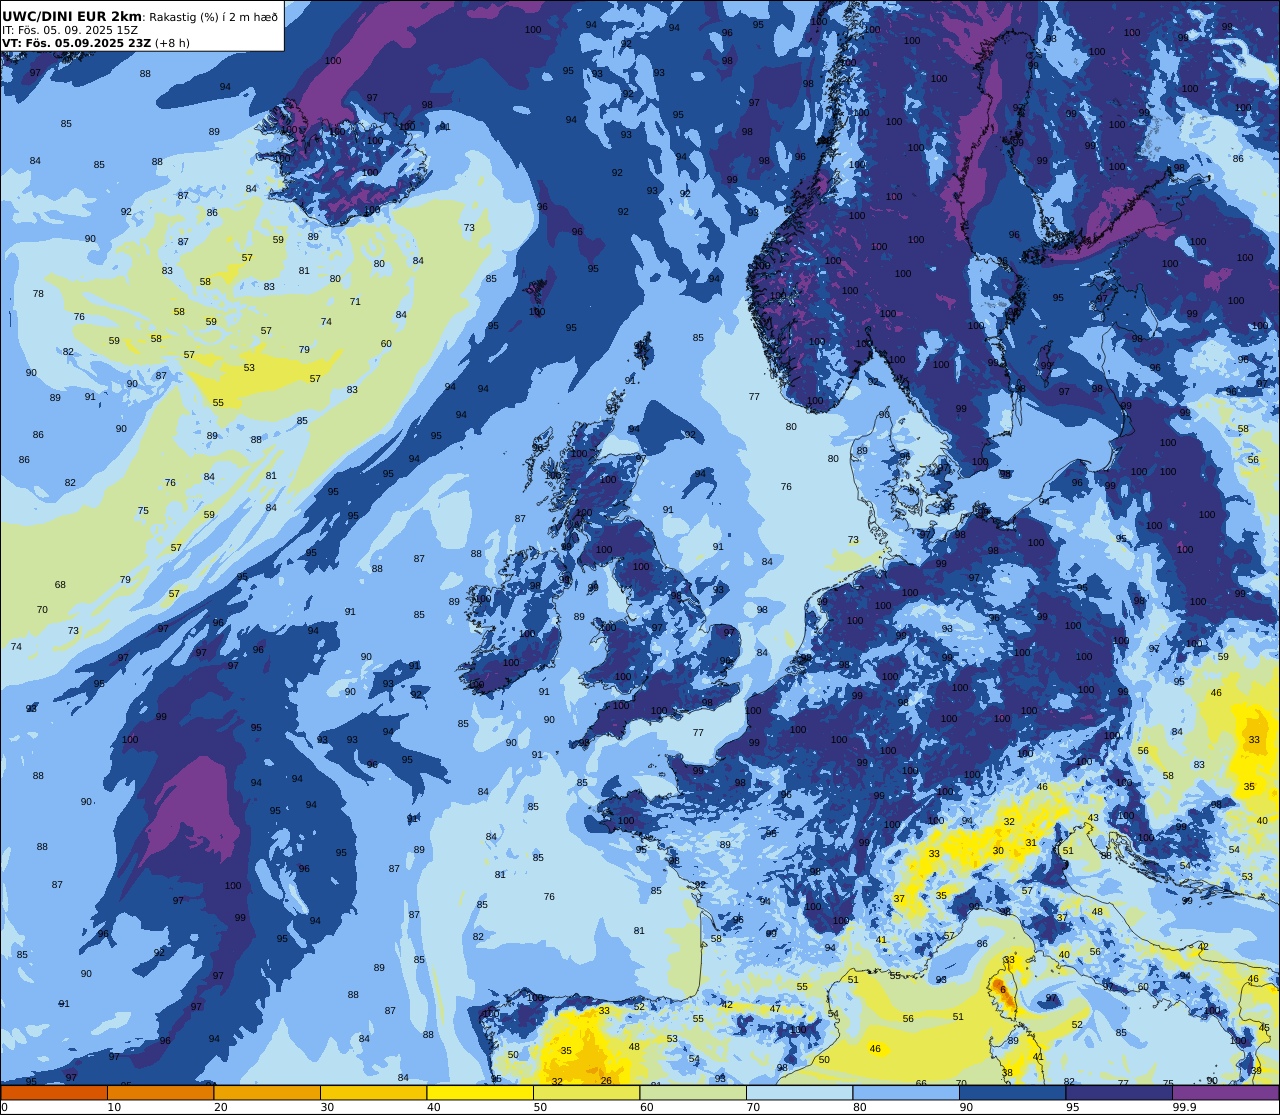
Task: Click the map value '31' over northern Italy
Action: 1031,843
